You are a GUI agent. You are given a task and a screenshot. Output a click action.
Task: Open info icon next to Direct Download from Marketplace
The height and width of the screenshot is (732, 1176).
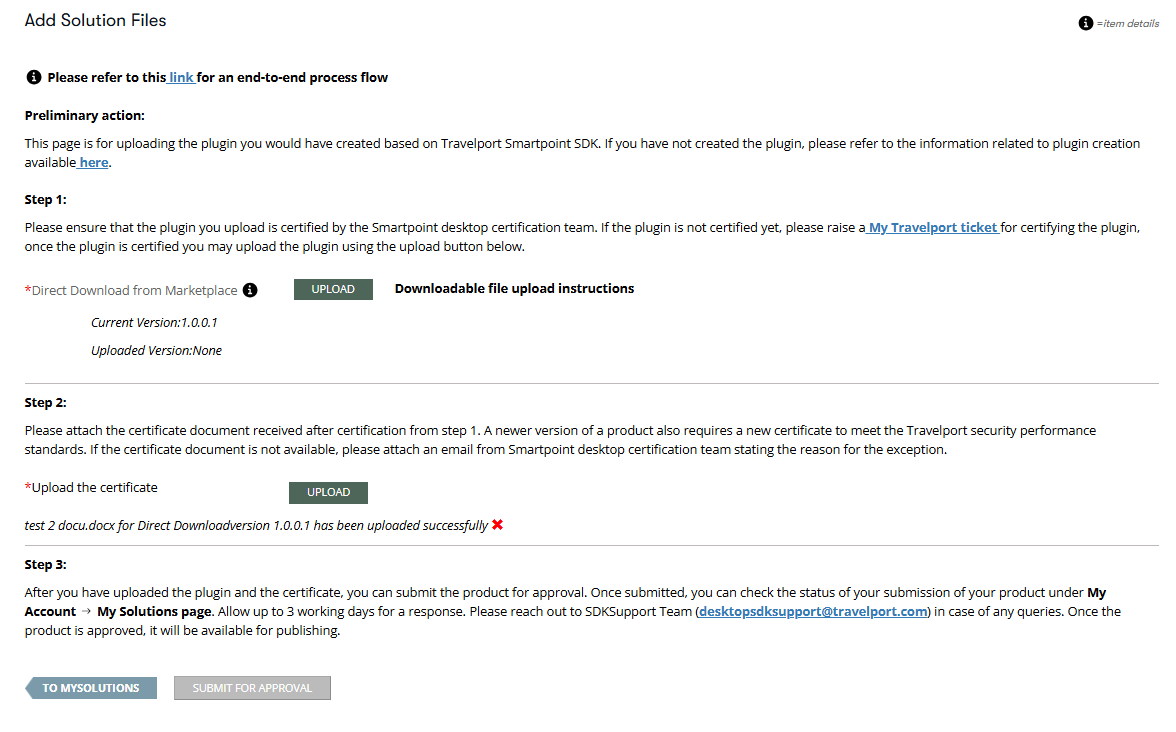pos(250,290)
